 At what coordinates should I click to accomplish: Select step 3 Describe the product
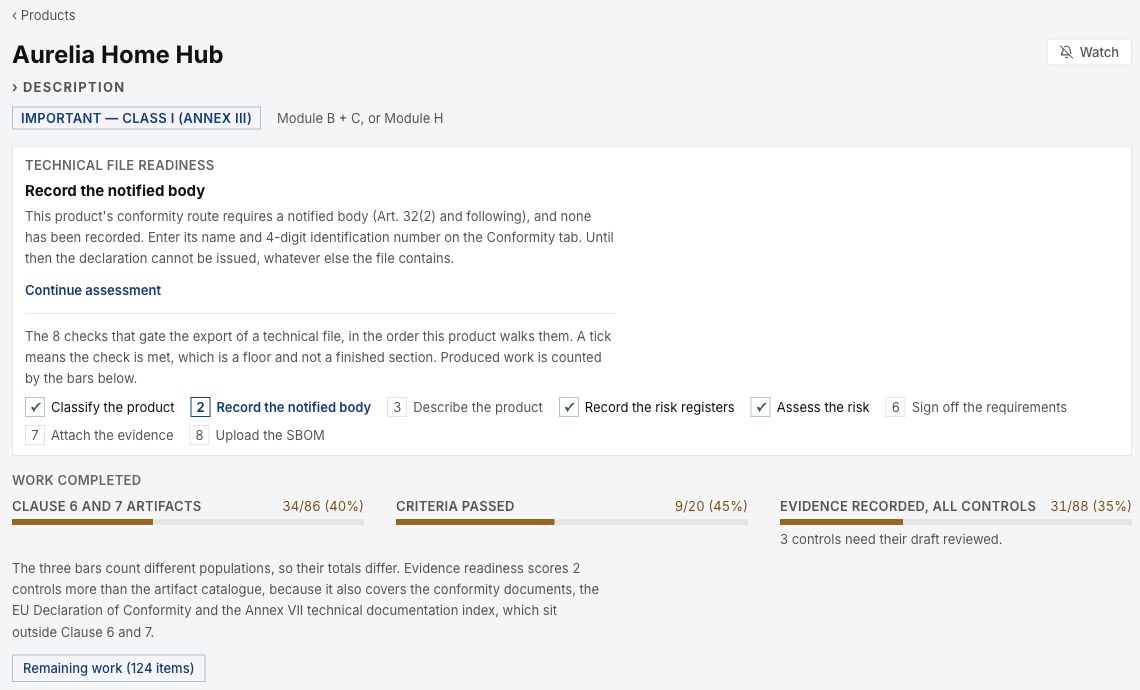click(x=465, y=407)
